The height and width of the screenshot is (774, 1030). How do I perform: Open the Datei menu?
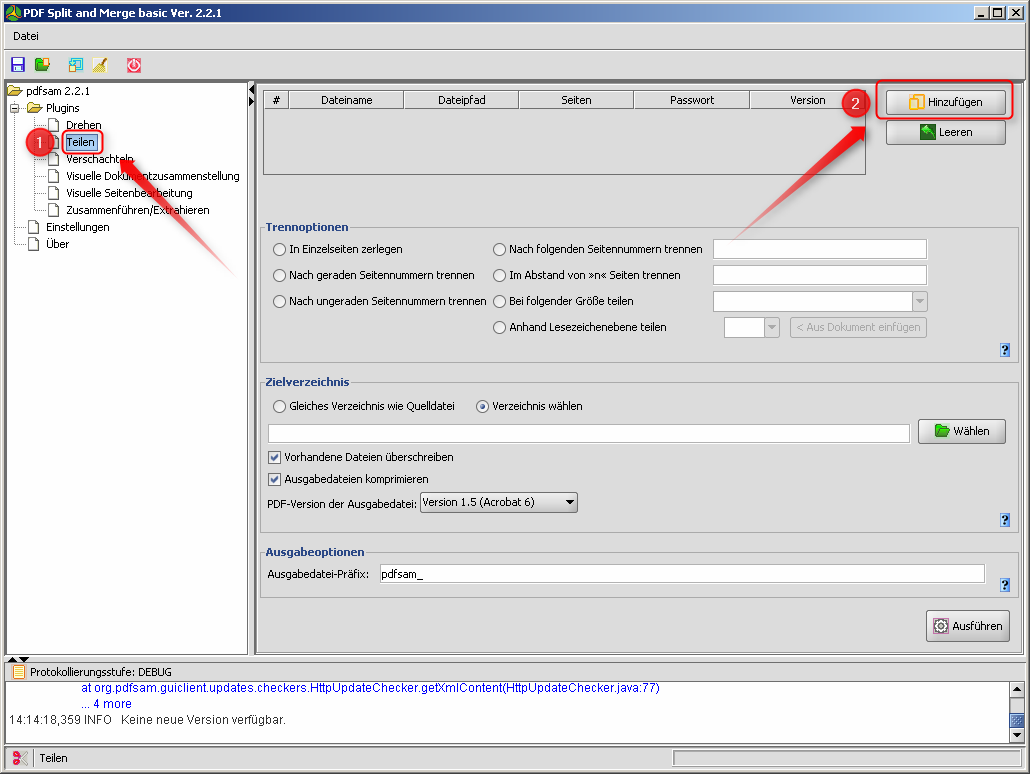click(25, 36)
